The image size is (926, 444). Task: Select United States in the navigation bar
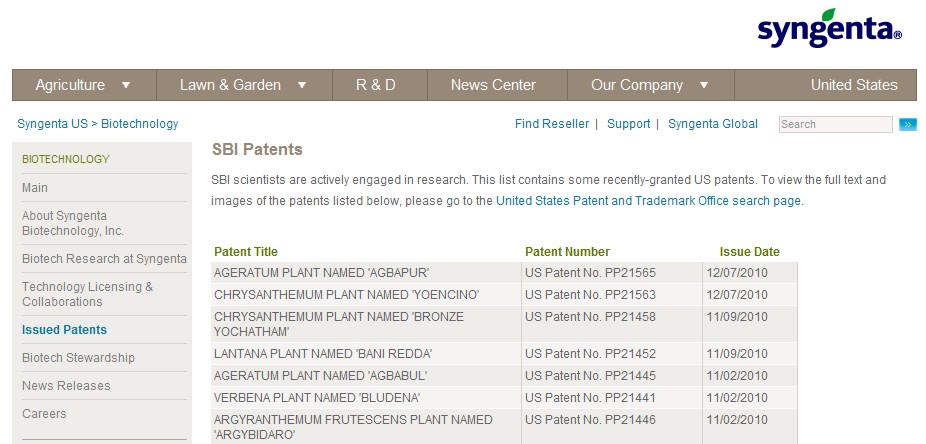coord(854,85)
